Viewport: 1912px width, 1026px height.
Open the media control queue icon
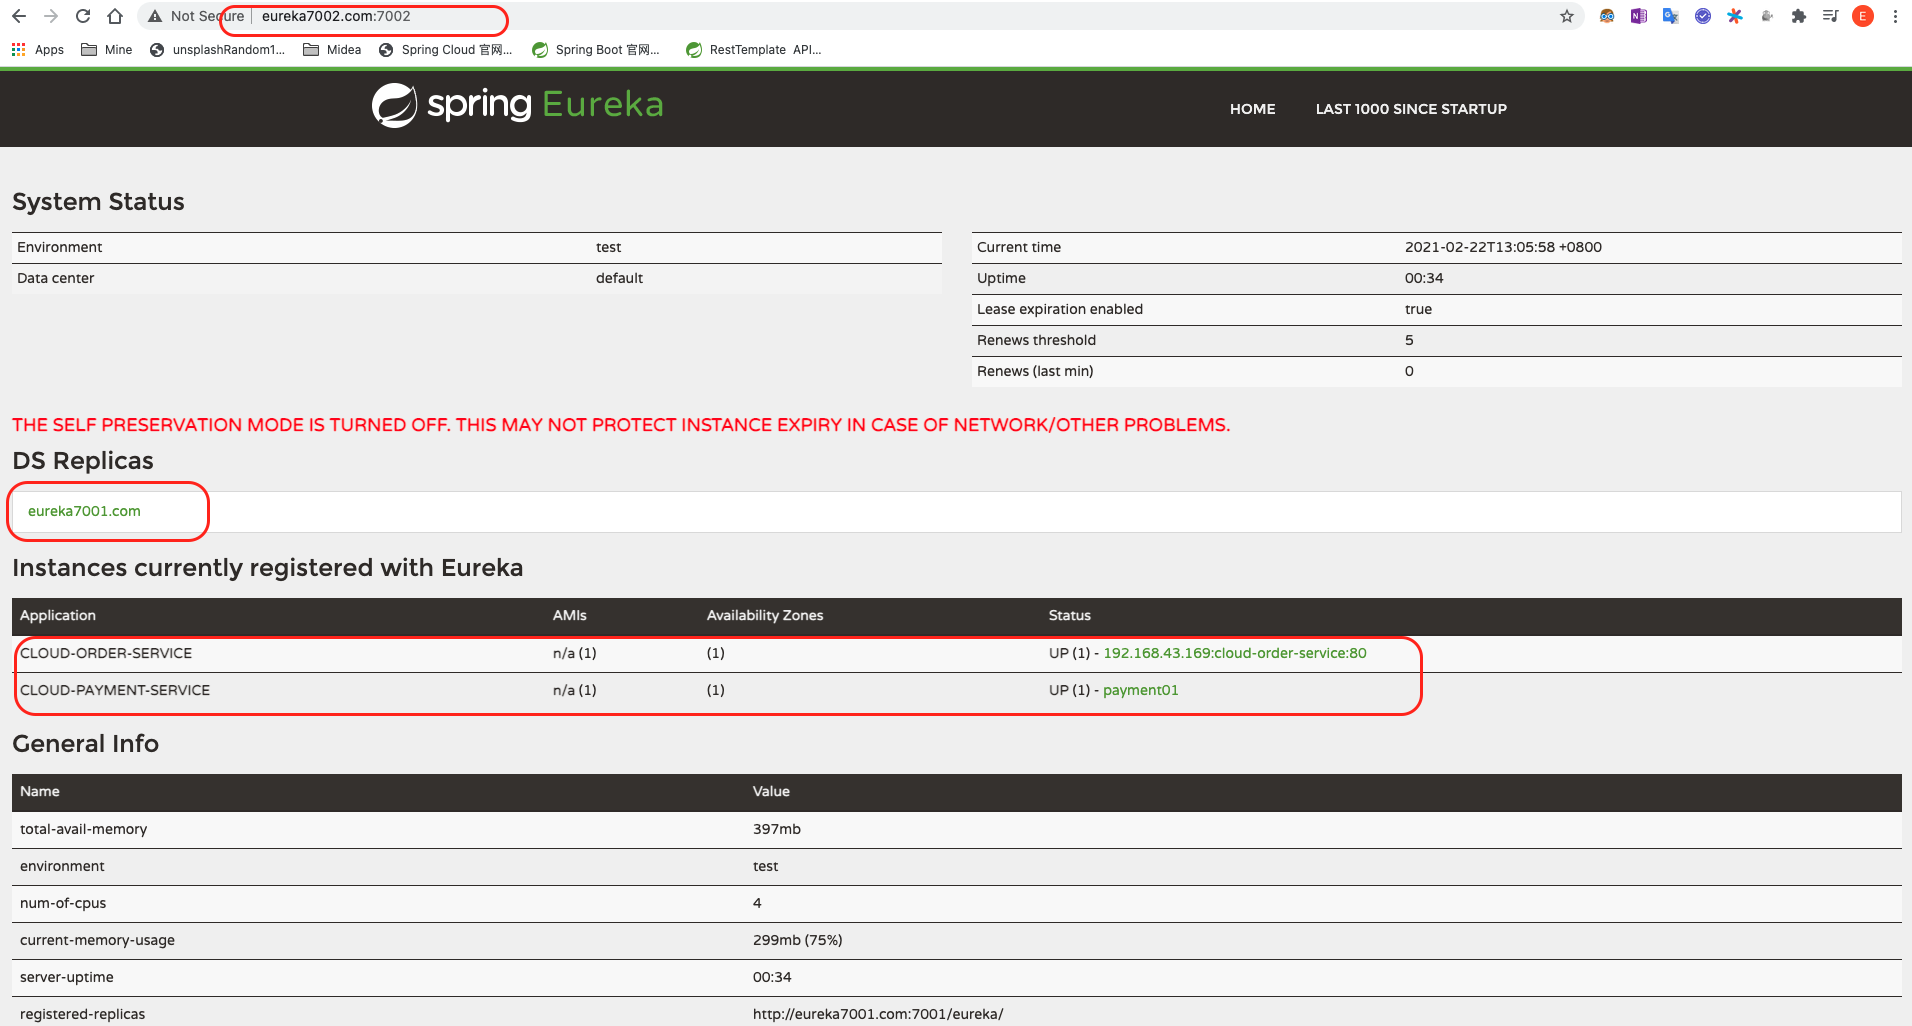(x=1830, y=16)
